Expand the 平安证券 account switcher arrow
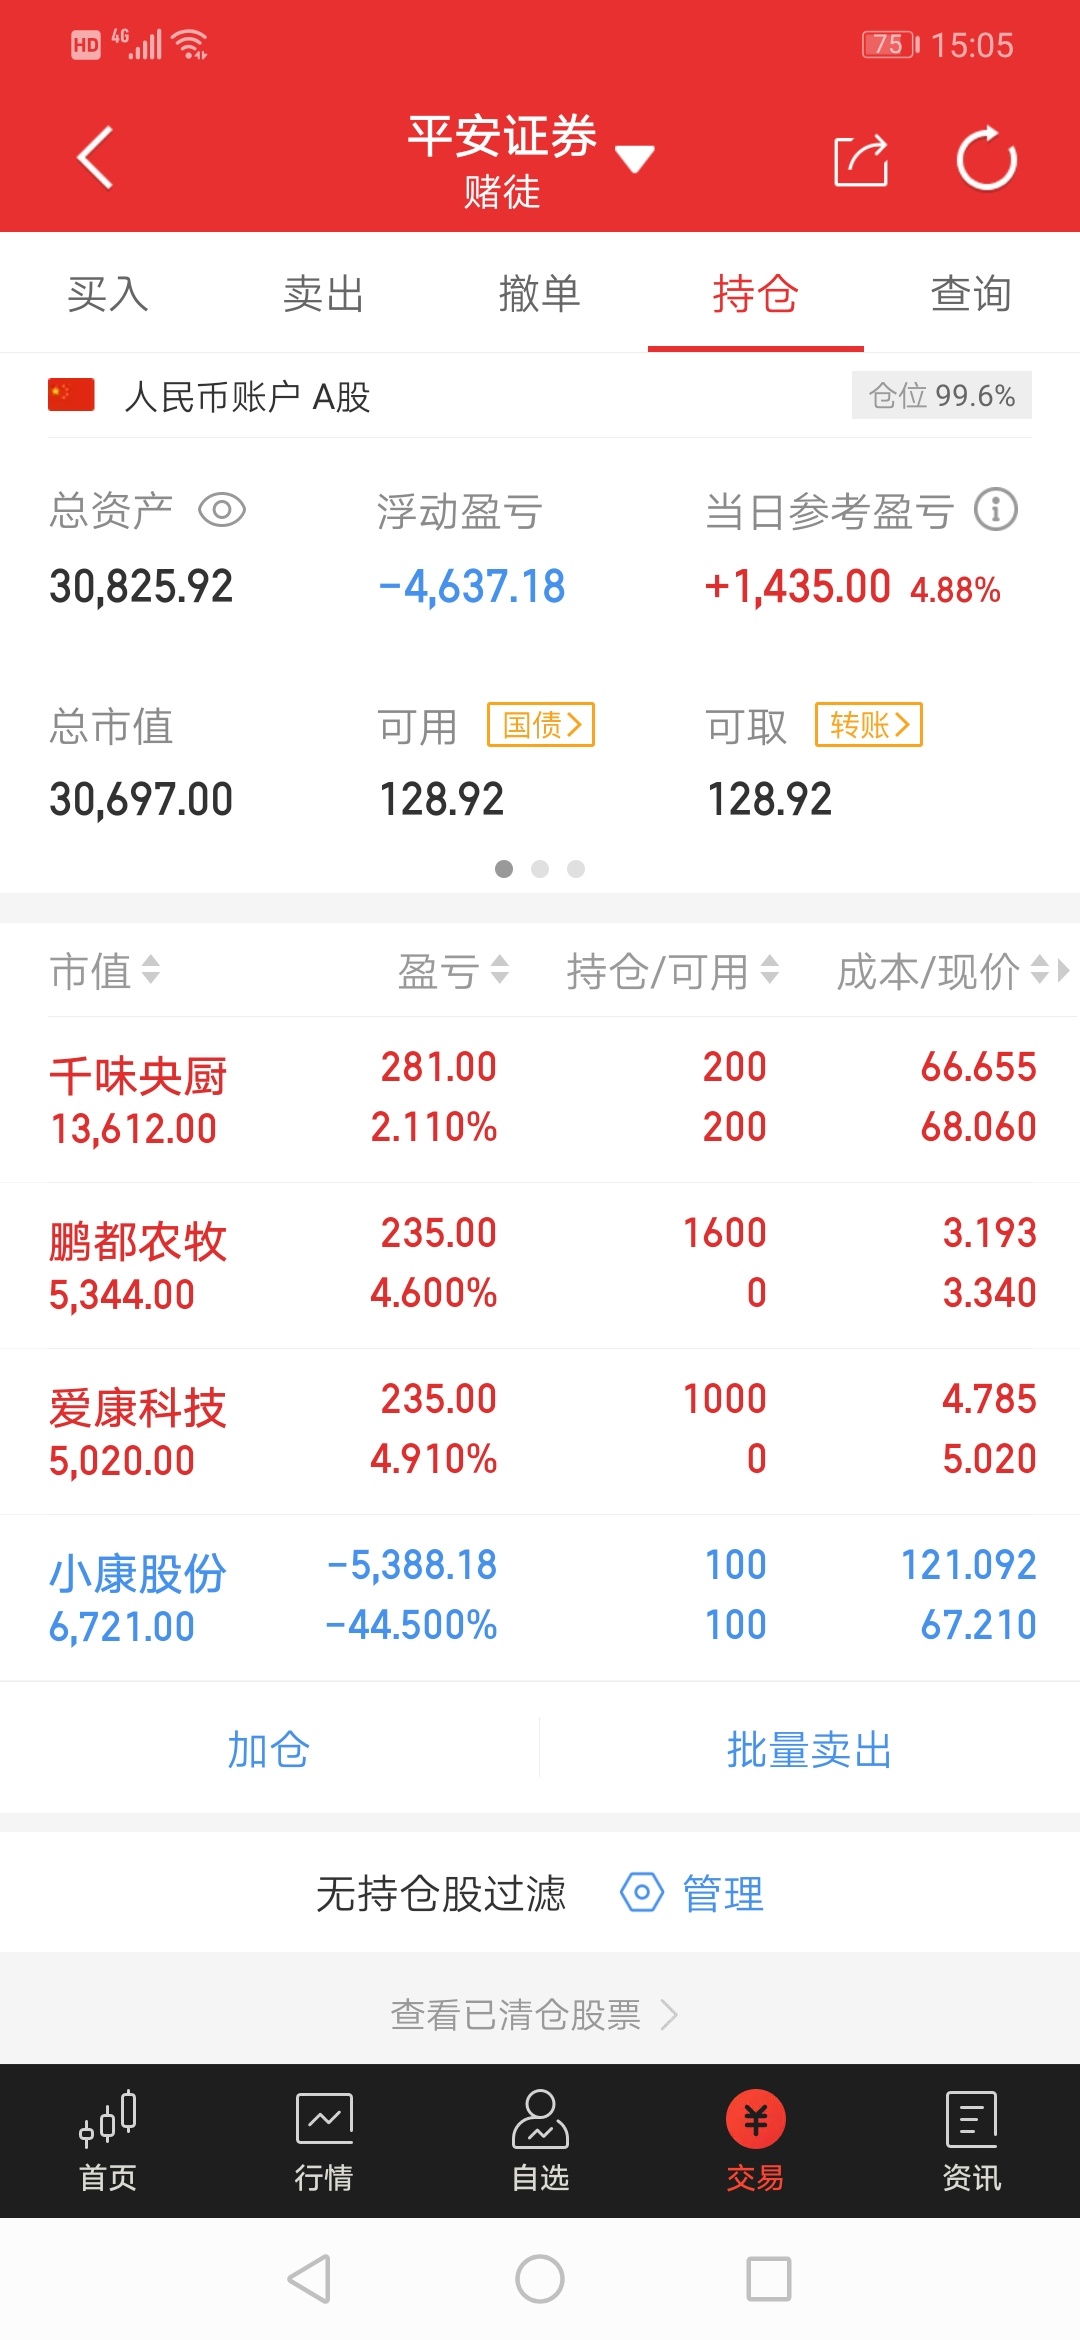1080x2340 pixels. click(x=635, y=158)
